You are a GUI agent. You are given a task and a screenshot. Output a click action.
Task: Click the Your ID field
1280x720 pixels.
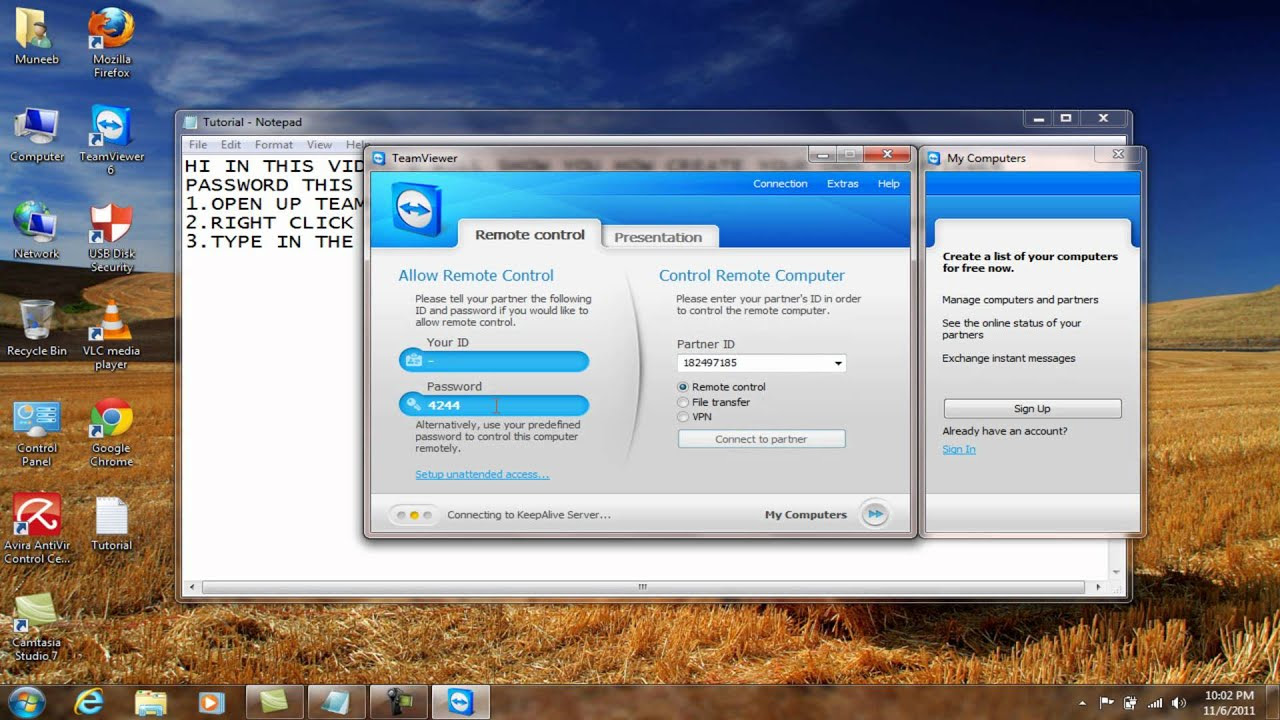pos(494,361)
